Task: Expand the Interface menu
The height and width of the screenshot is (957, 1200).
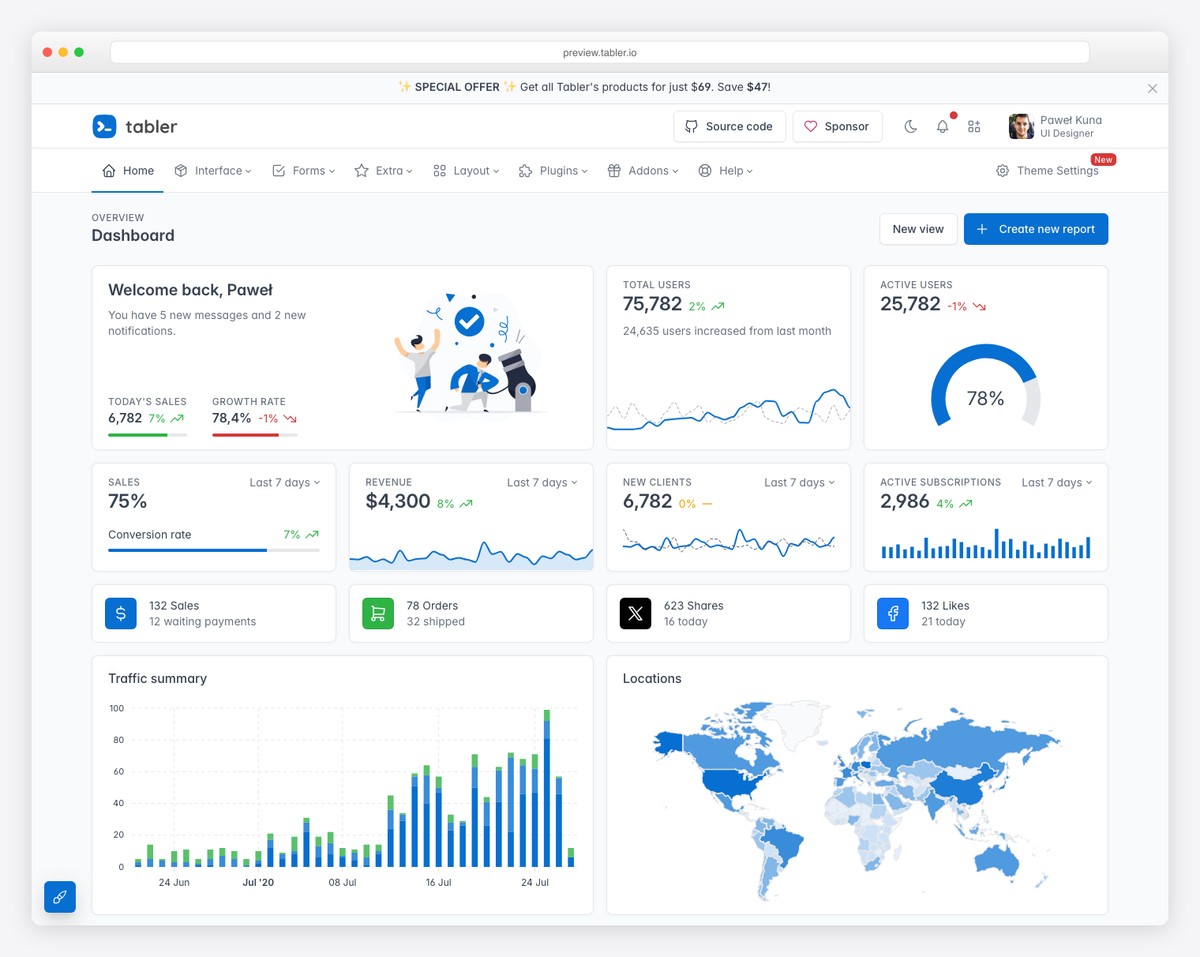Action: (213, 170)
